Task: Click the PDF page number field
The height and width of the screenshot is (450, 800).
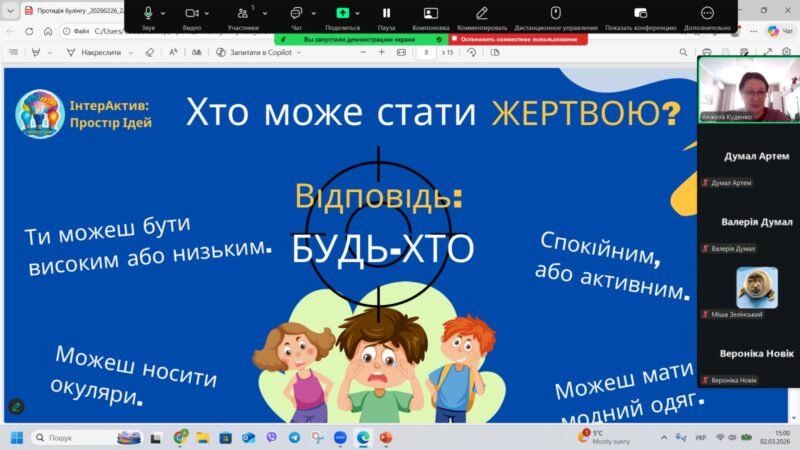Action: [x=428, y=52]
